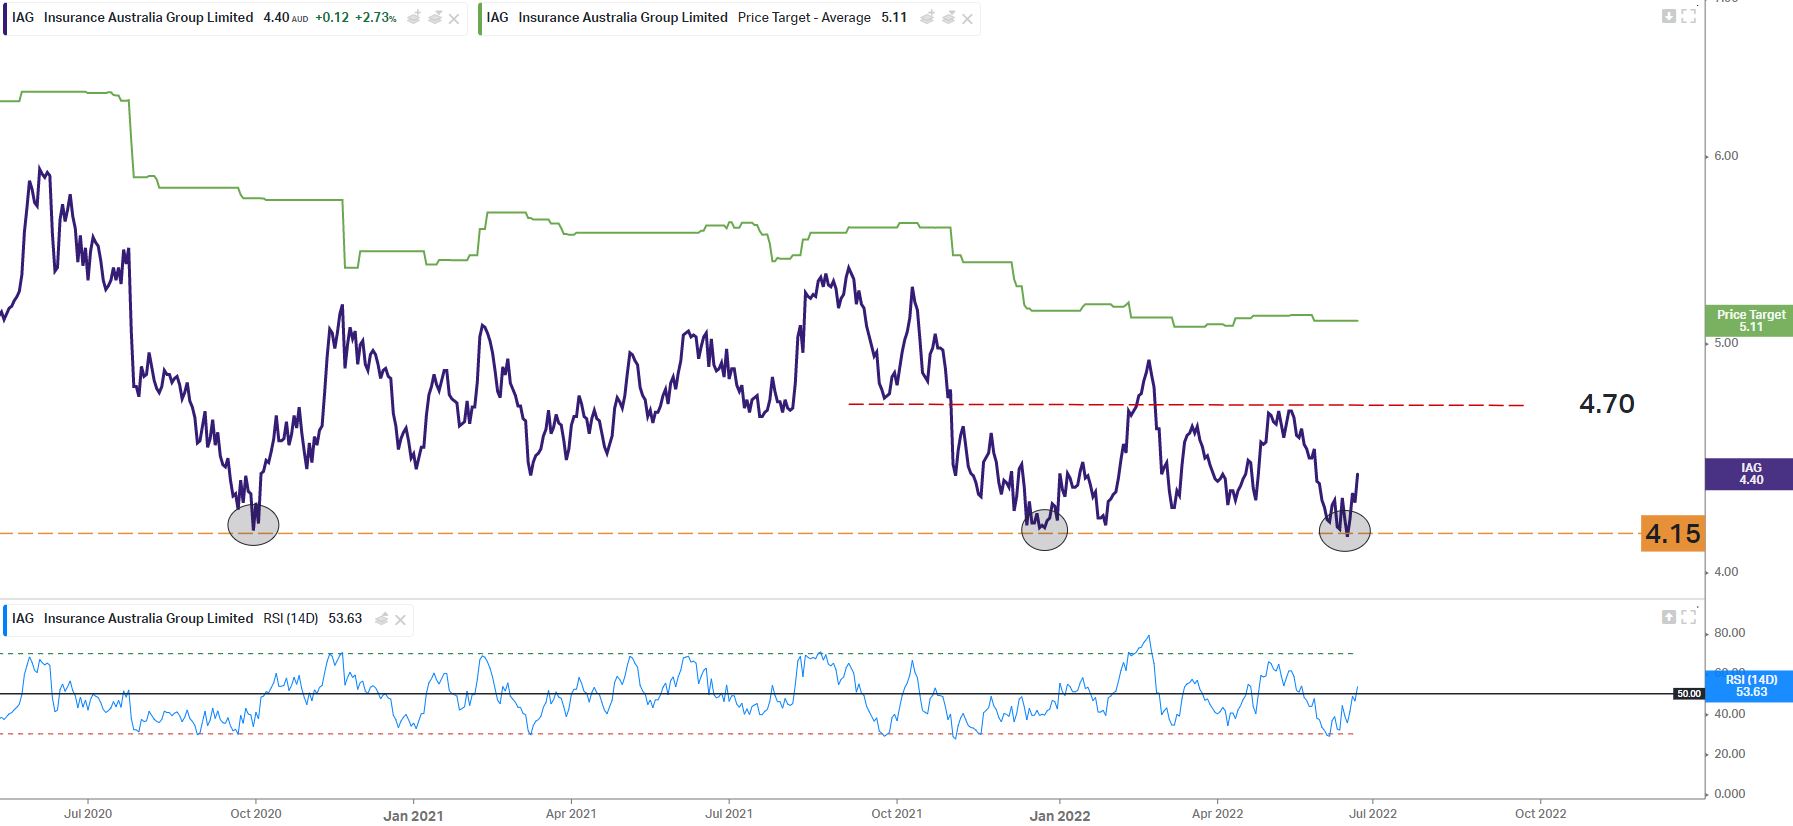The width and height of the screenshot is (1793, 826).
Task: Select the green Price Target 5.11 axis label
Action: point(1750,321)
